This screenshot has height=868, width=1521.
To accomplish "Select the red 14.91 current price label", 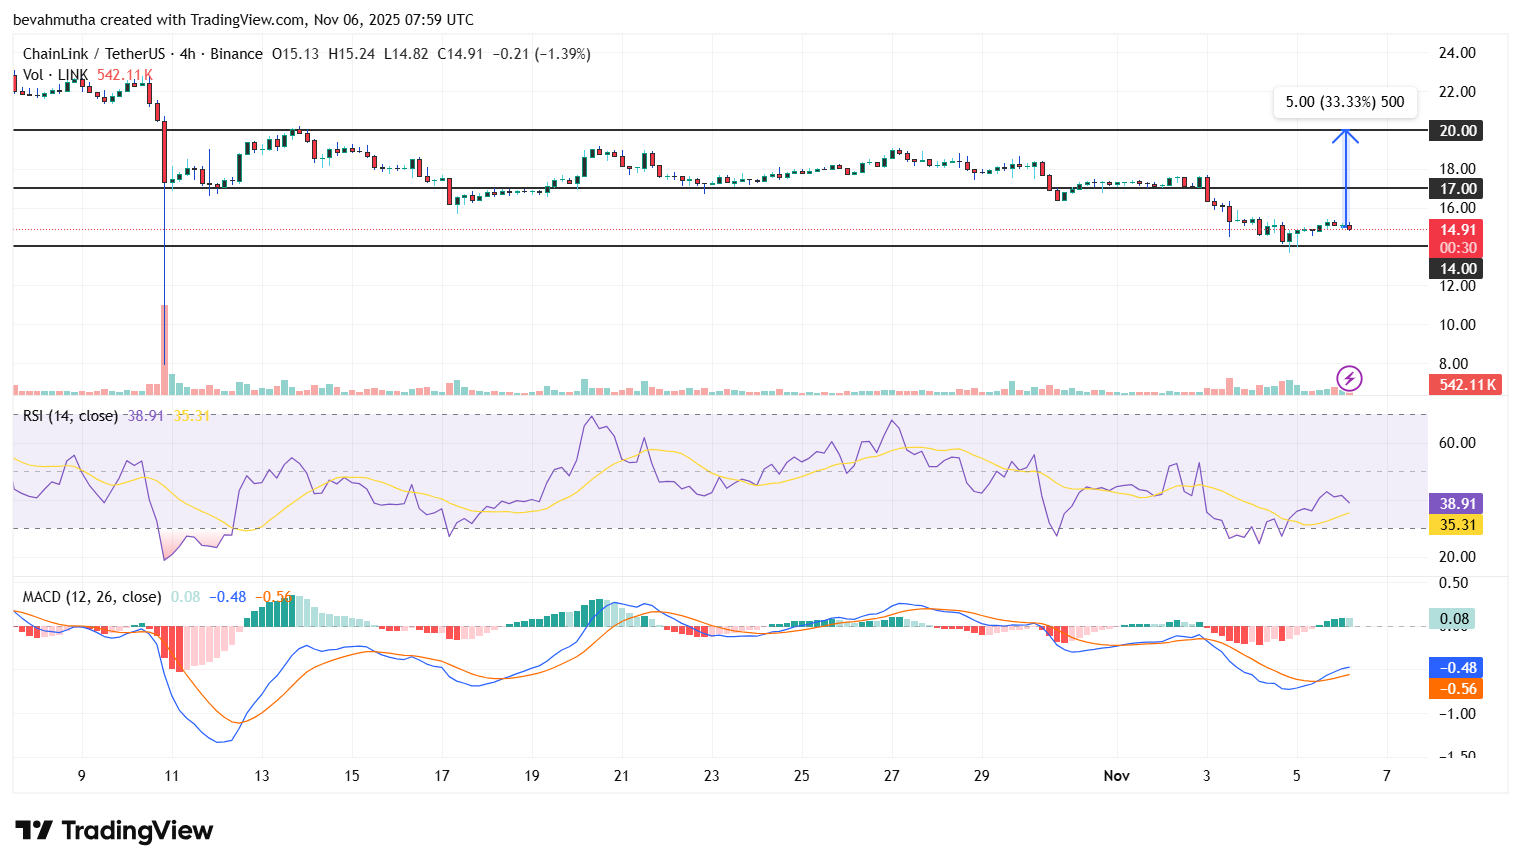I will [1456, 229].
